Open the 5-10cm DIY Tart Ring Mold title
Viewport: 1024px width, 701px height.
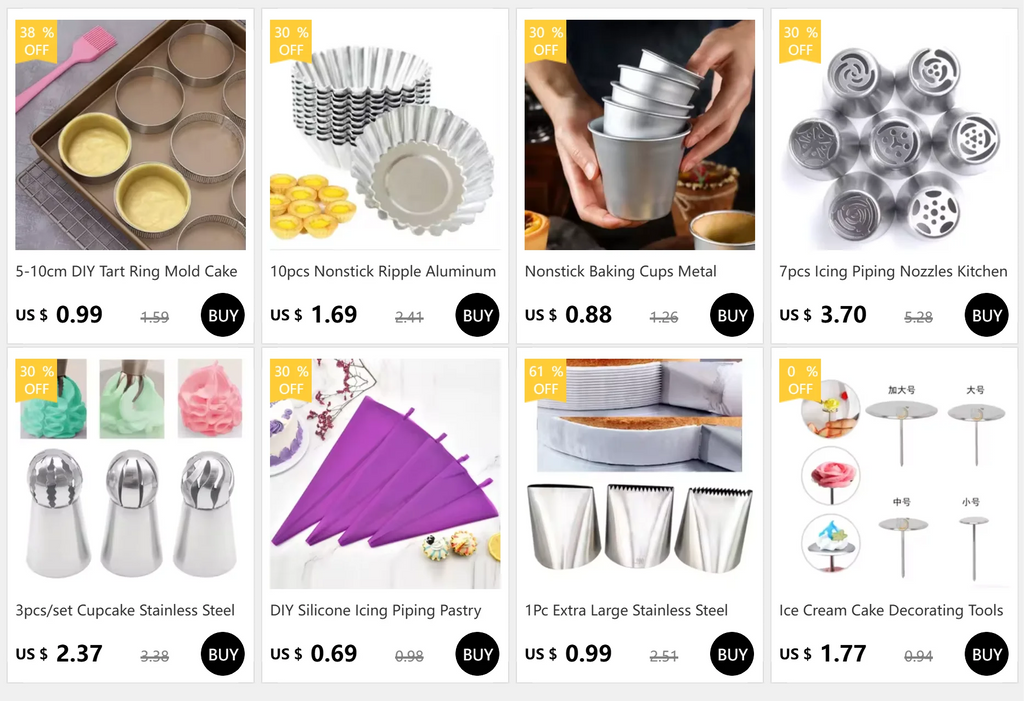[127, 271]
